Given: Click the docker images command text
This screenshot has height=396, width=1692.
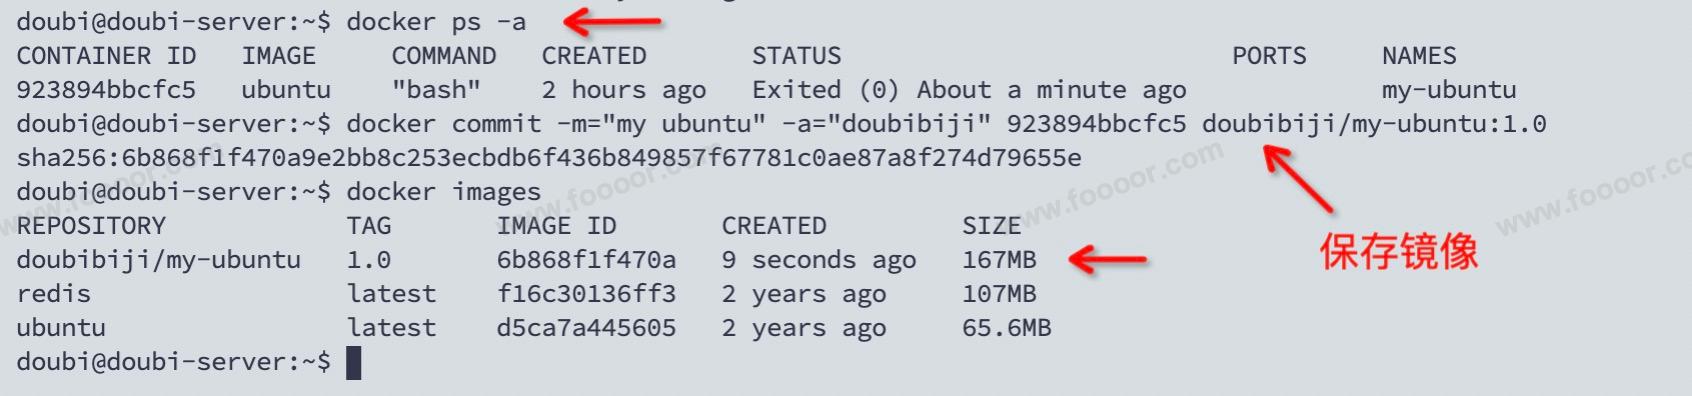Looking at the screenshot, I should [x=444, y=192].
